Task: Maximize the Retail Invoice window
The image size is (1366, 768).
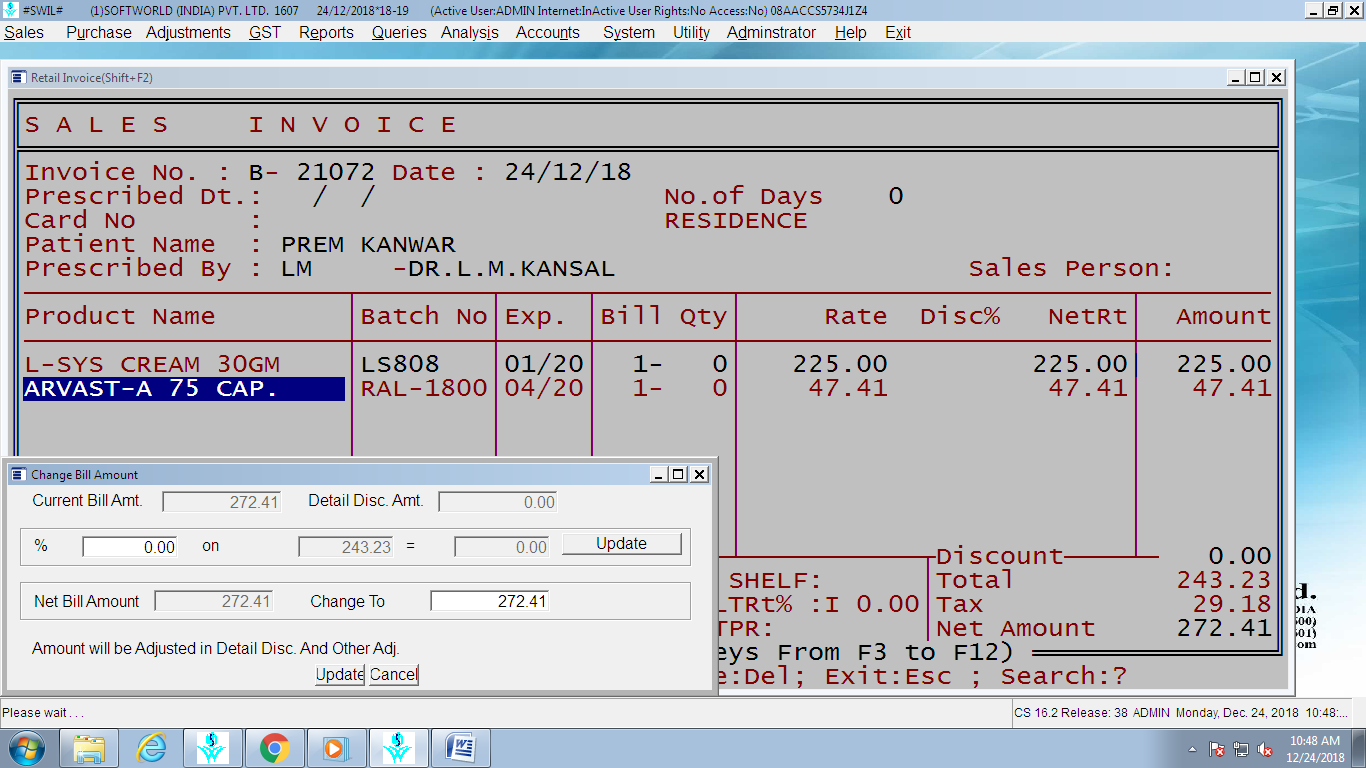Action: click(x=1256, y=77)
